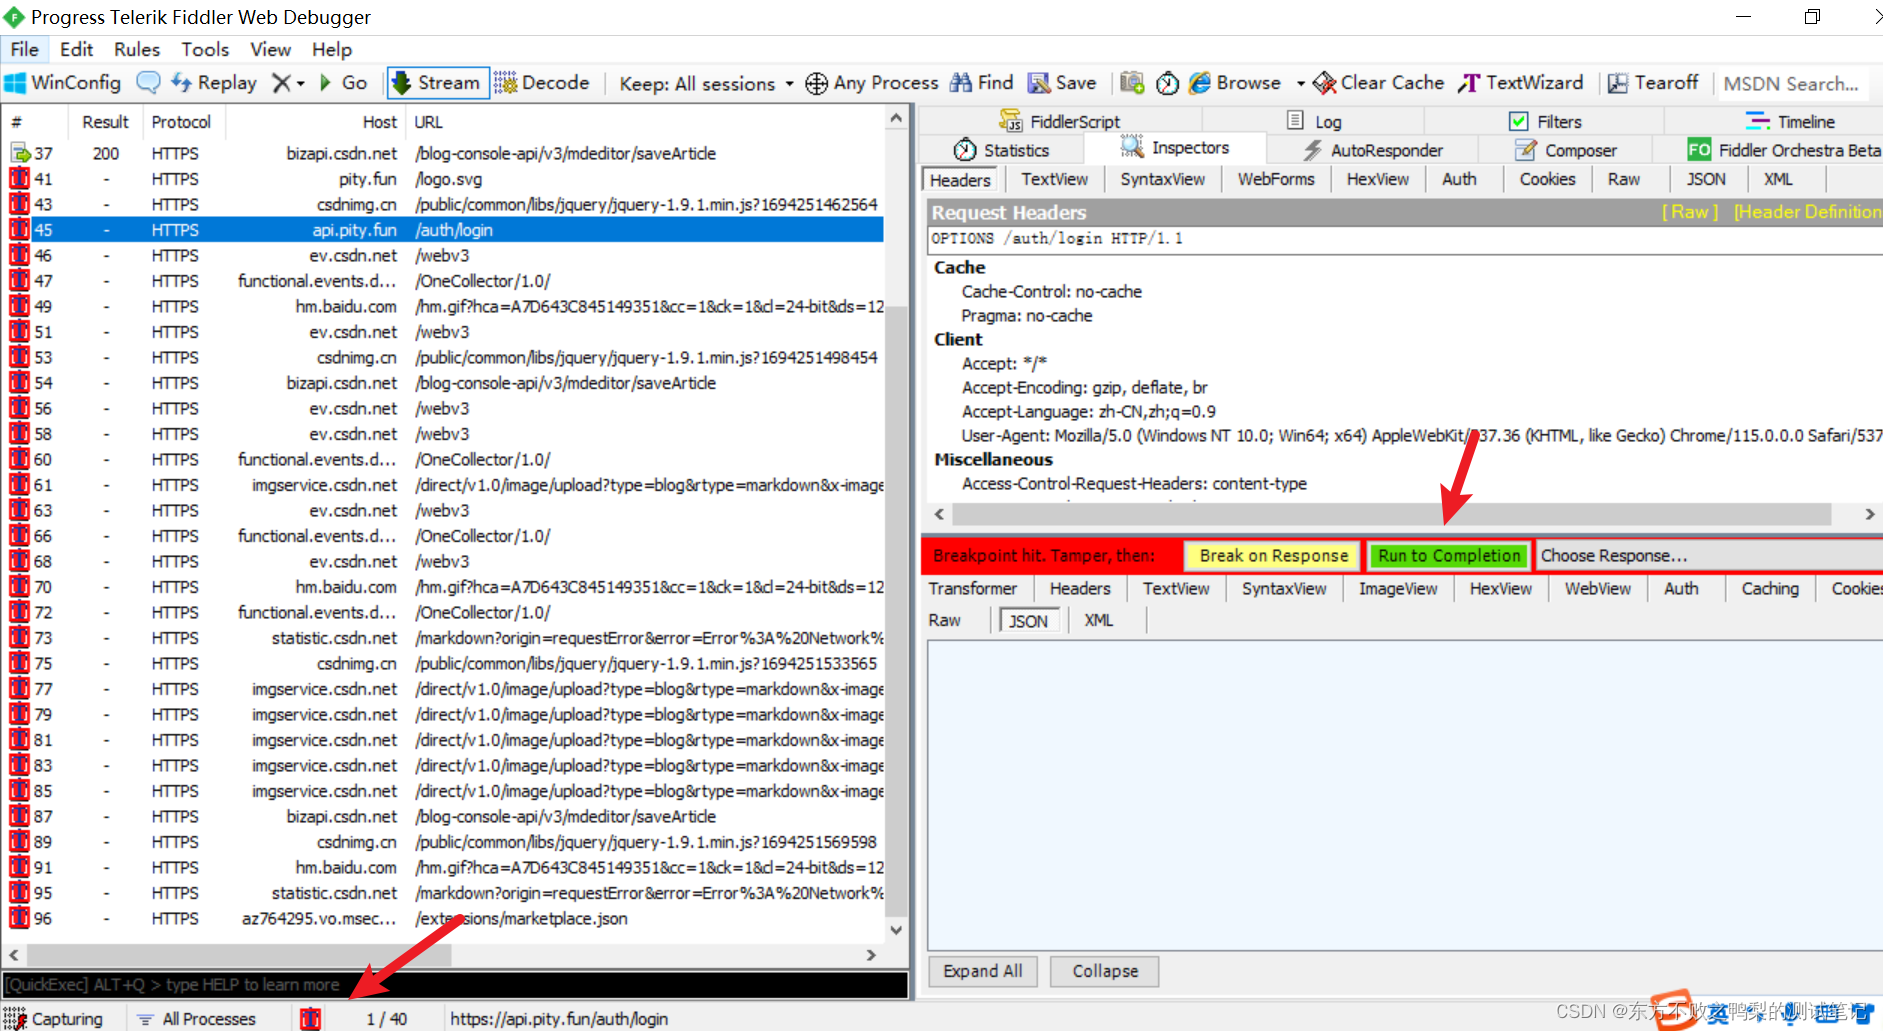This screenshot has width=1883, height=1031.
Task: Tearoff the inspectors panel
Action: (1653, 83)
